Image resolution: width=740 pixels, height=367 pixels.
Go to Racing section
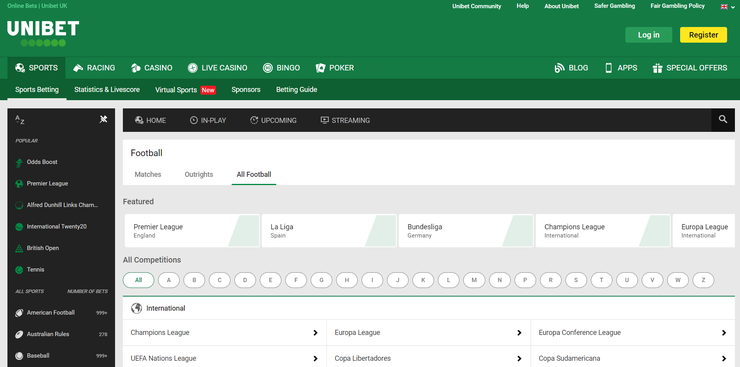pos(94,68)
